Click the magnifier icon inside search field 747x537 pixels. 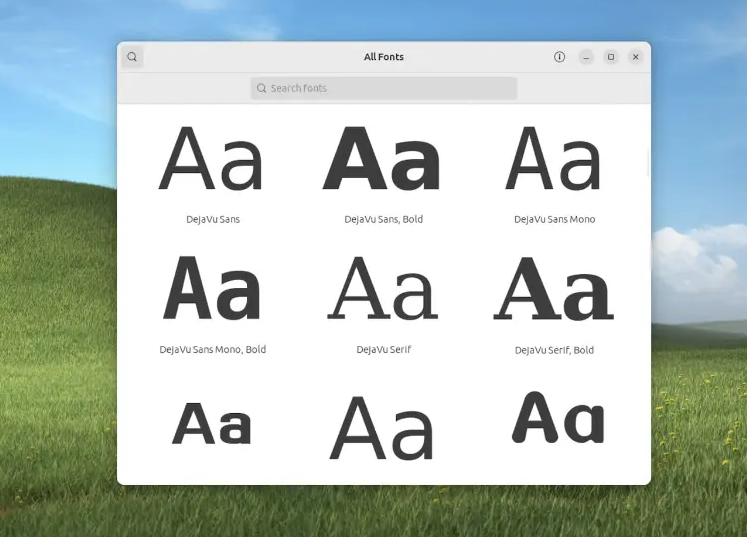(261, 88)
